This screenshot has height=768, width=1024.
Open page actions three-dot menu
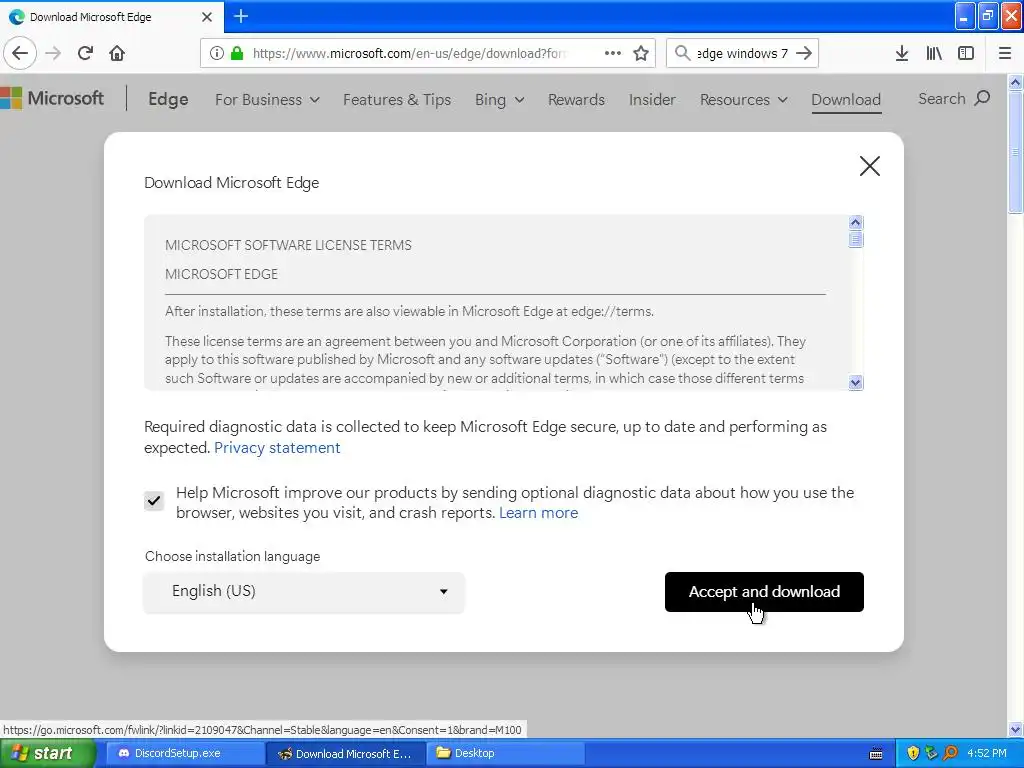coord(613,53)
